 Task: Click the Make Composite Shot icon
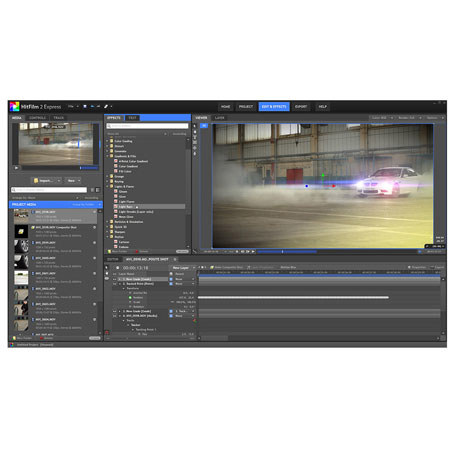point(212,267)
